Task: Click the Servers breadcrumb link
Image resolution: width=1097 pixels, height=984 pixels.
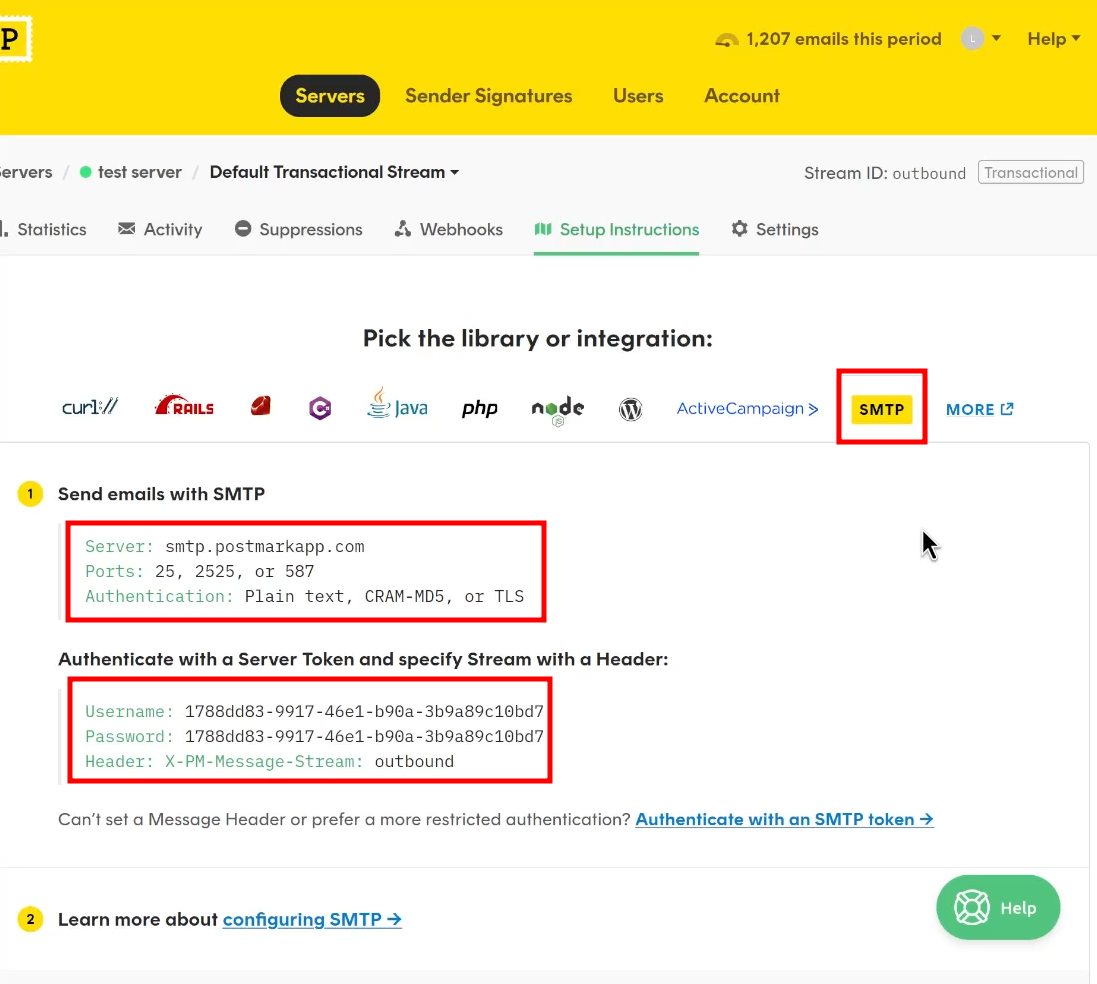Action: (26, 172)
